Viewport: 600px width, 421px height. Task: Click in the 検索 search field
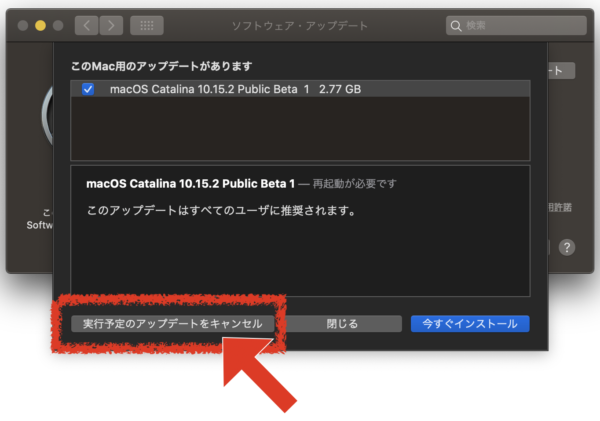[x=516, y=26]
